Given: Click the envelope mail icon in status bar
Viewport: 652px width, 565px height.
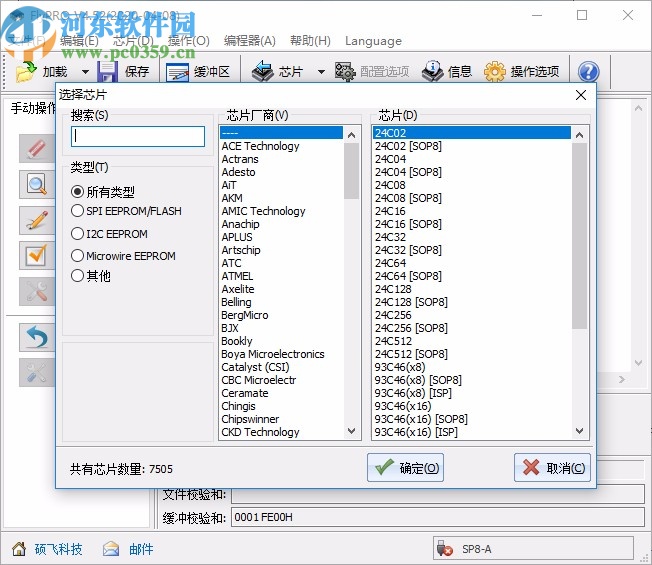Looking at the screenshot, I should 111,549.
